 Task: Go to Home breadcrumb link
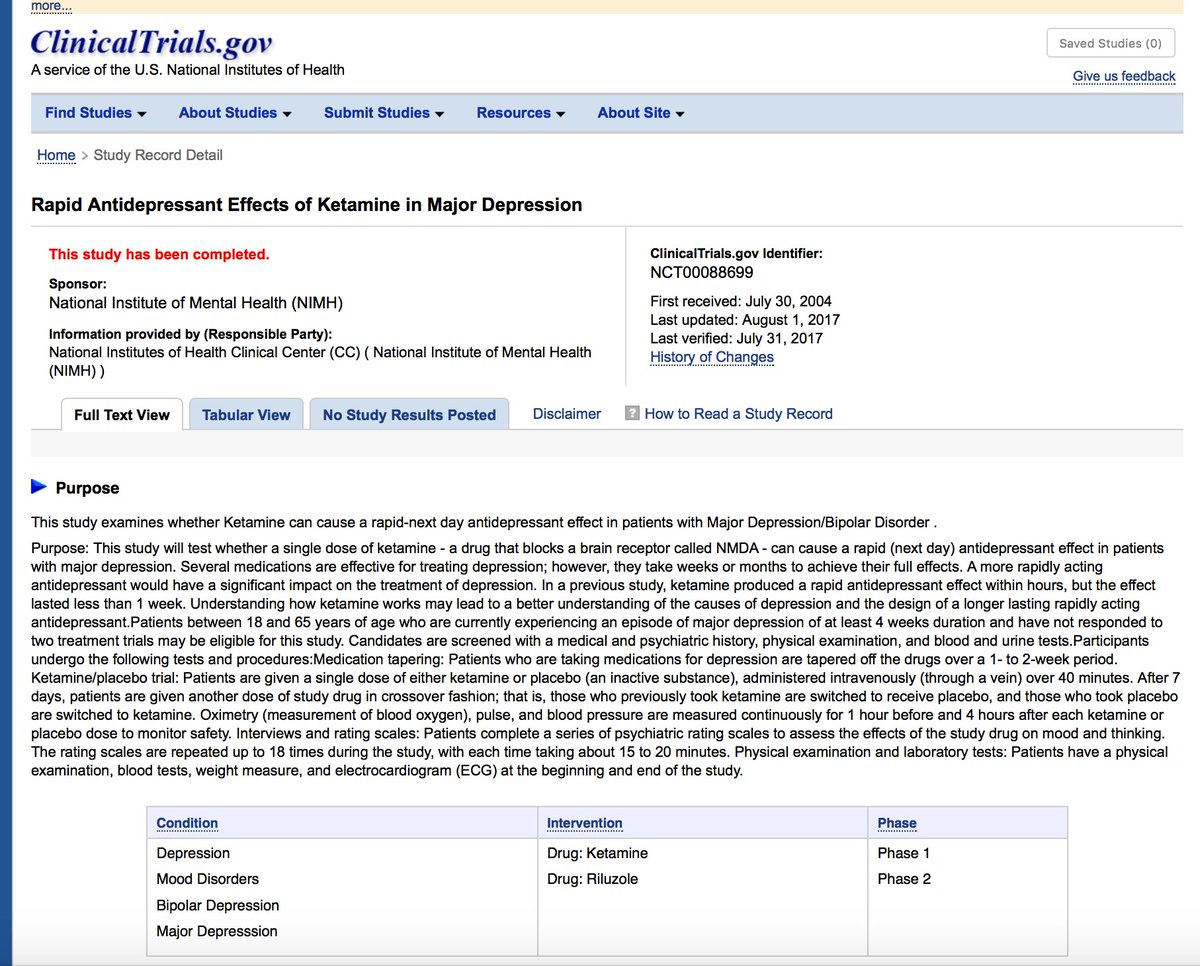[56, 155]
